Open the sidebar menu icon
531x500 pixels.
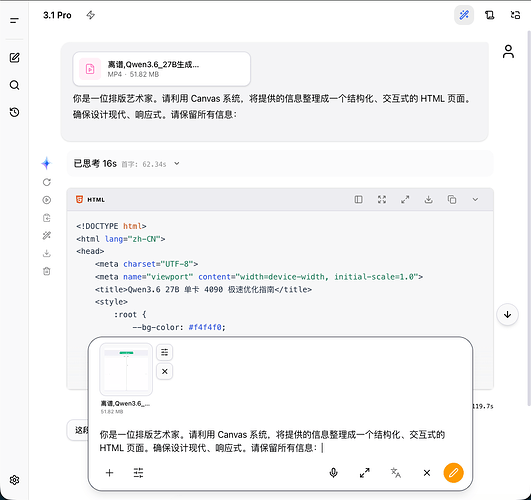click(14, 21)
